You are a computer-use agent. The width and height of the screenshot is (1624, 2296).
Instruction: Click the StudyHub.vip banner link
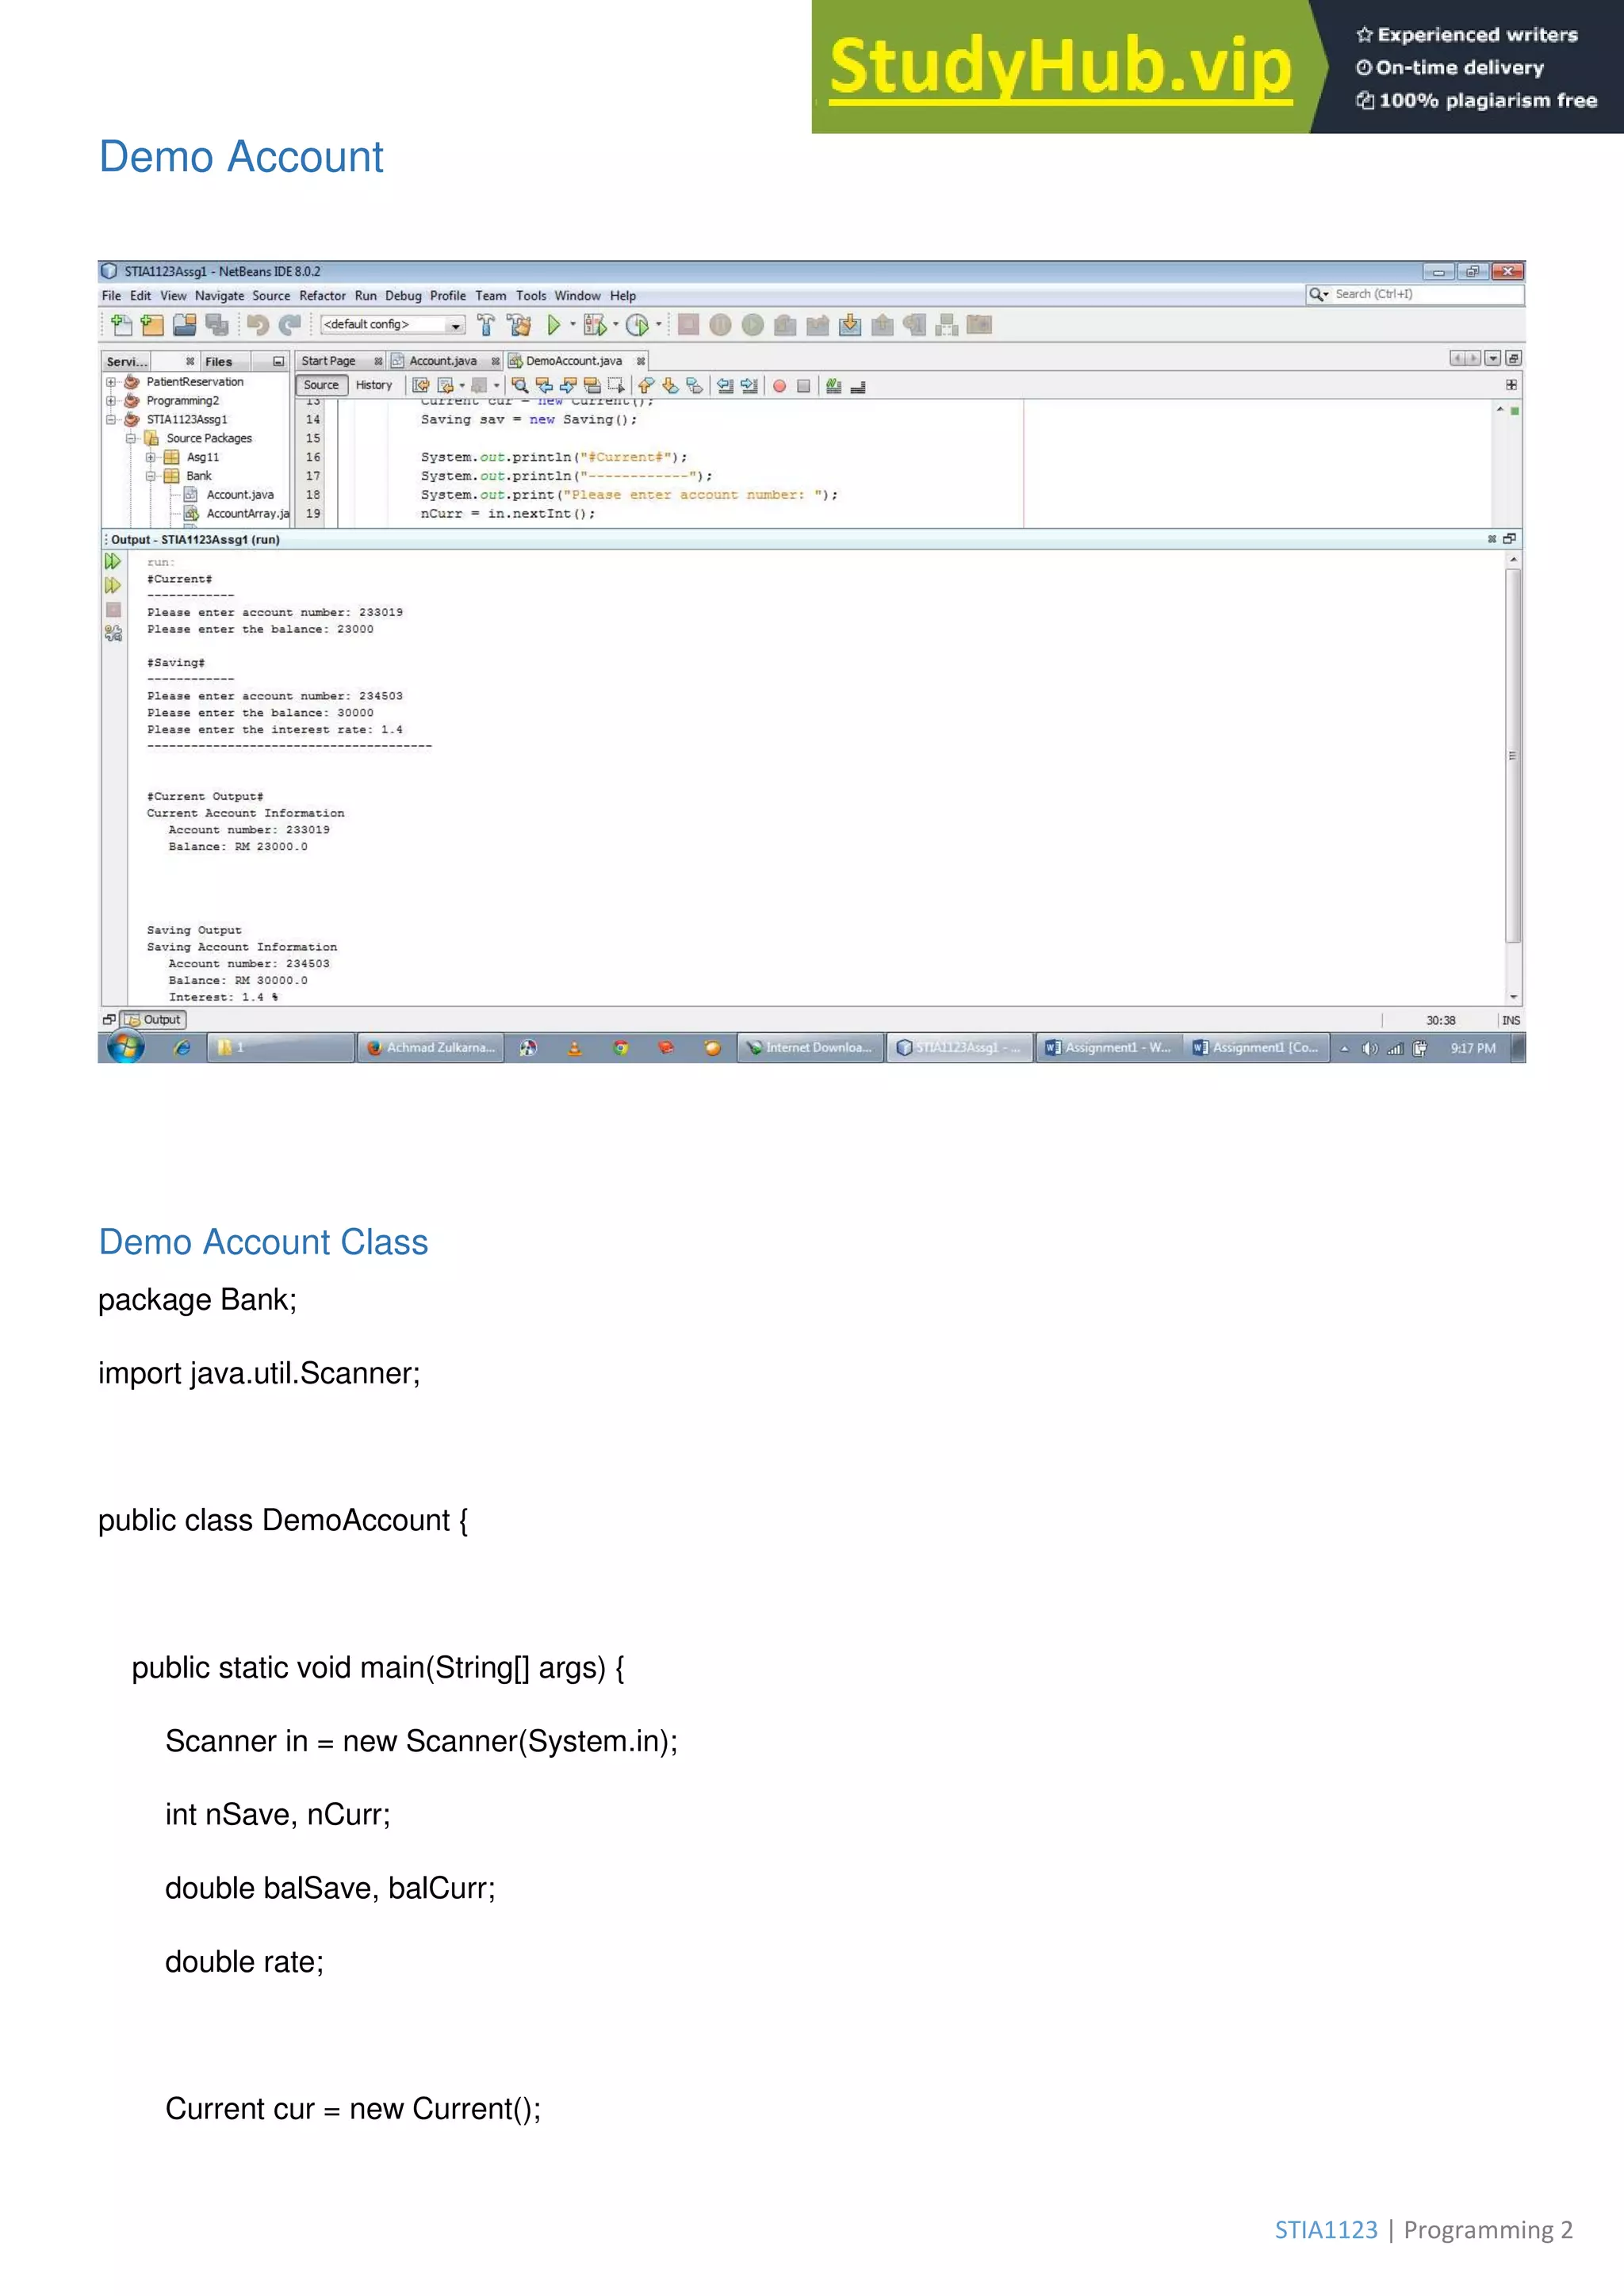pyautogui.click(x=1060, y=67)
